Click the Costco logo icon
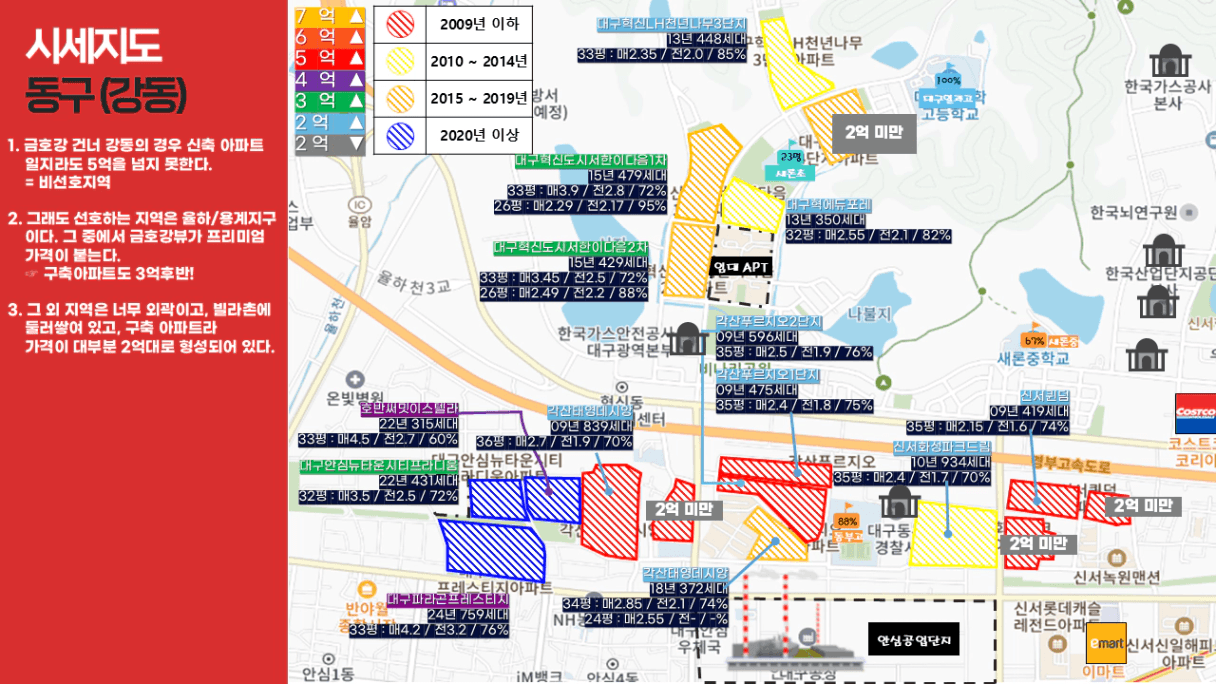The width and height of the screenshot is (1216, 684). point(1196,414)
